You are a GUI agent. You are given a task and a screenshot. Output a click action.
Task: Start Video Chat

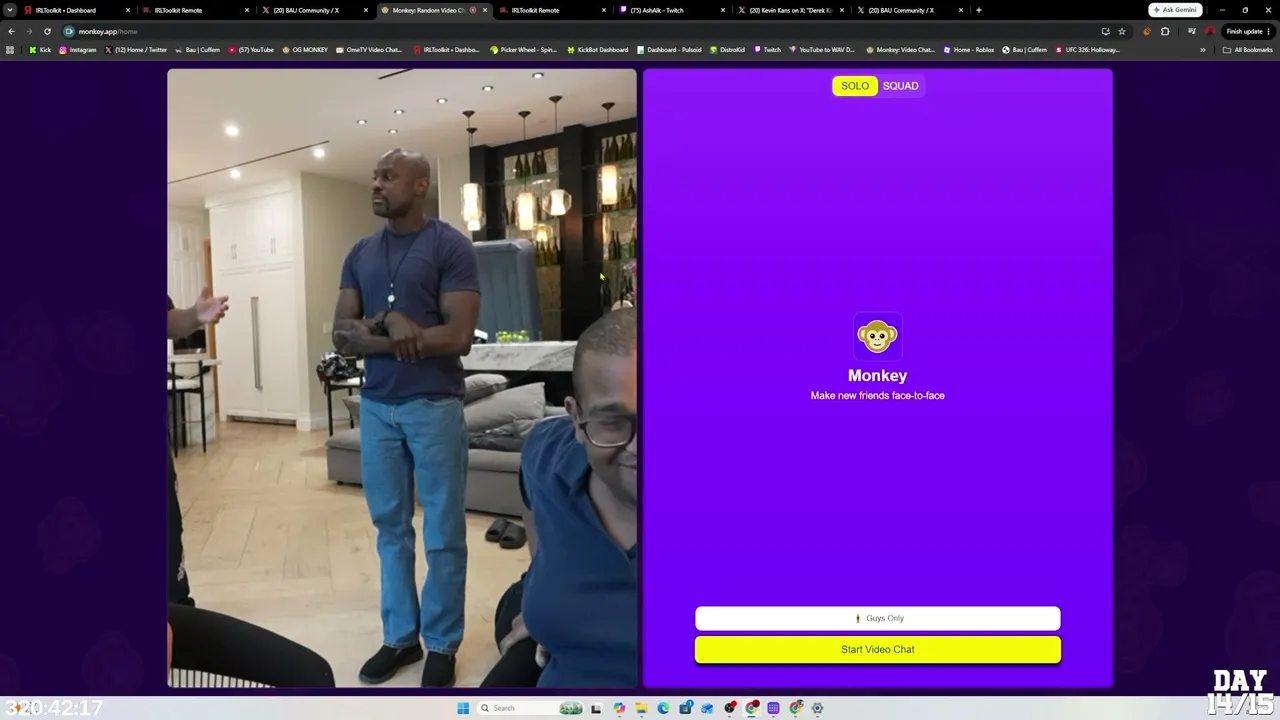[x=878, y=650]
